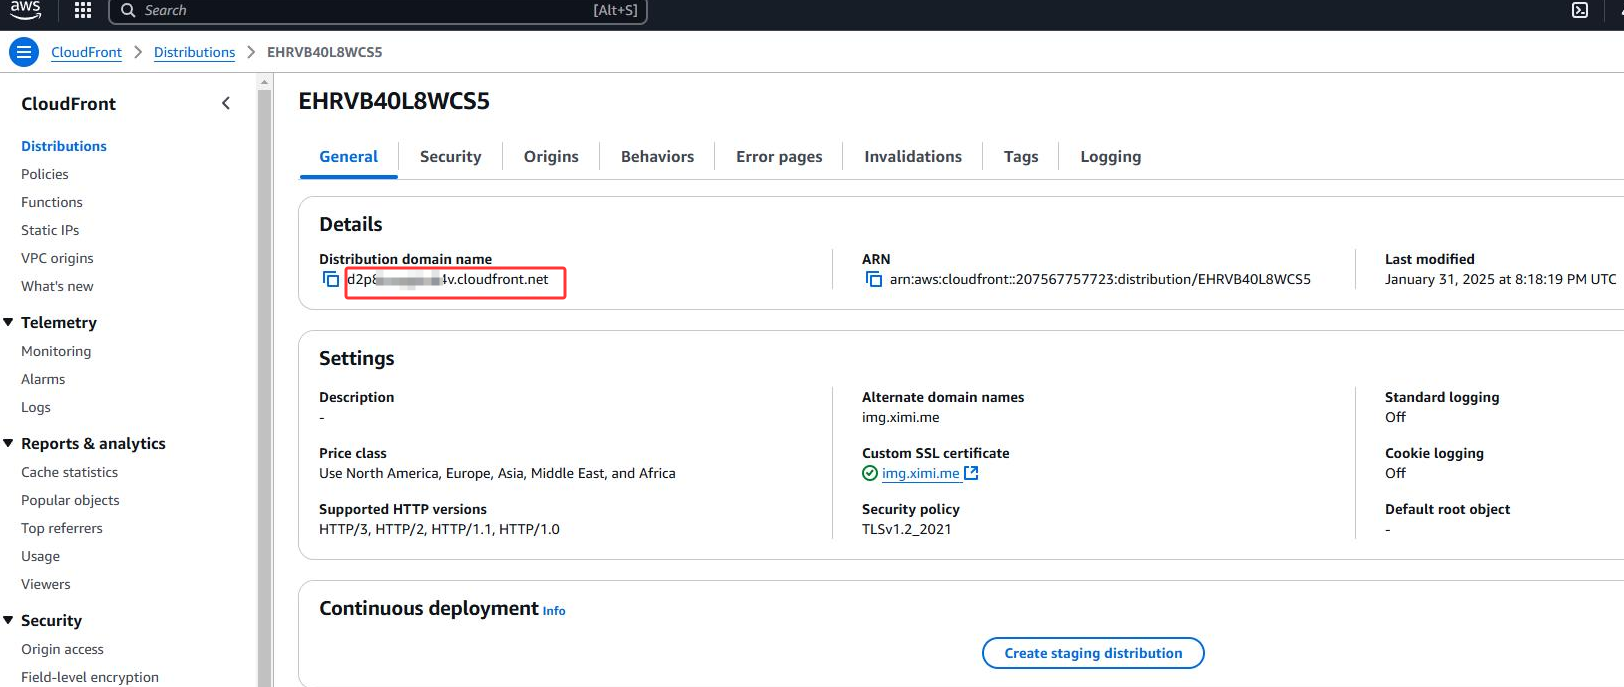The width and height of the screenshot is (1624, 687).
Task: Copy the distribution domain name
Action: tap(331, 279)
